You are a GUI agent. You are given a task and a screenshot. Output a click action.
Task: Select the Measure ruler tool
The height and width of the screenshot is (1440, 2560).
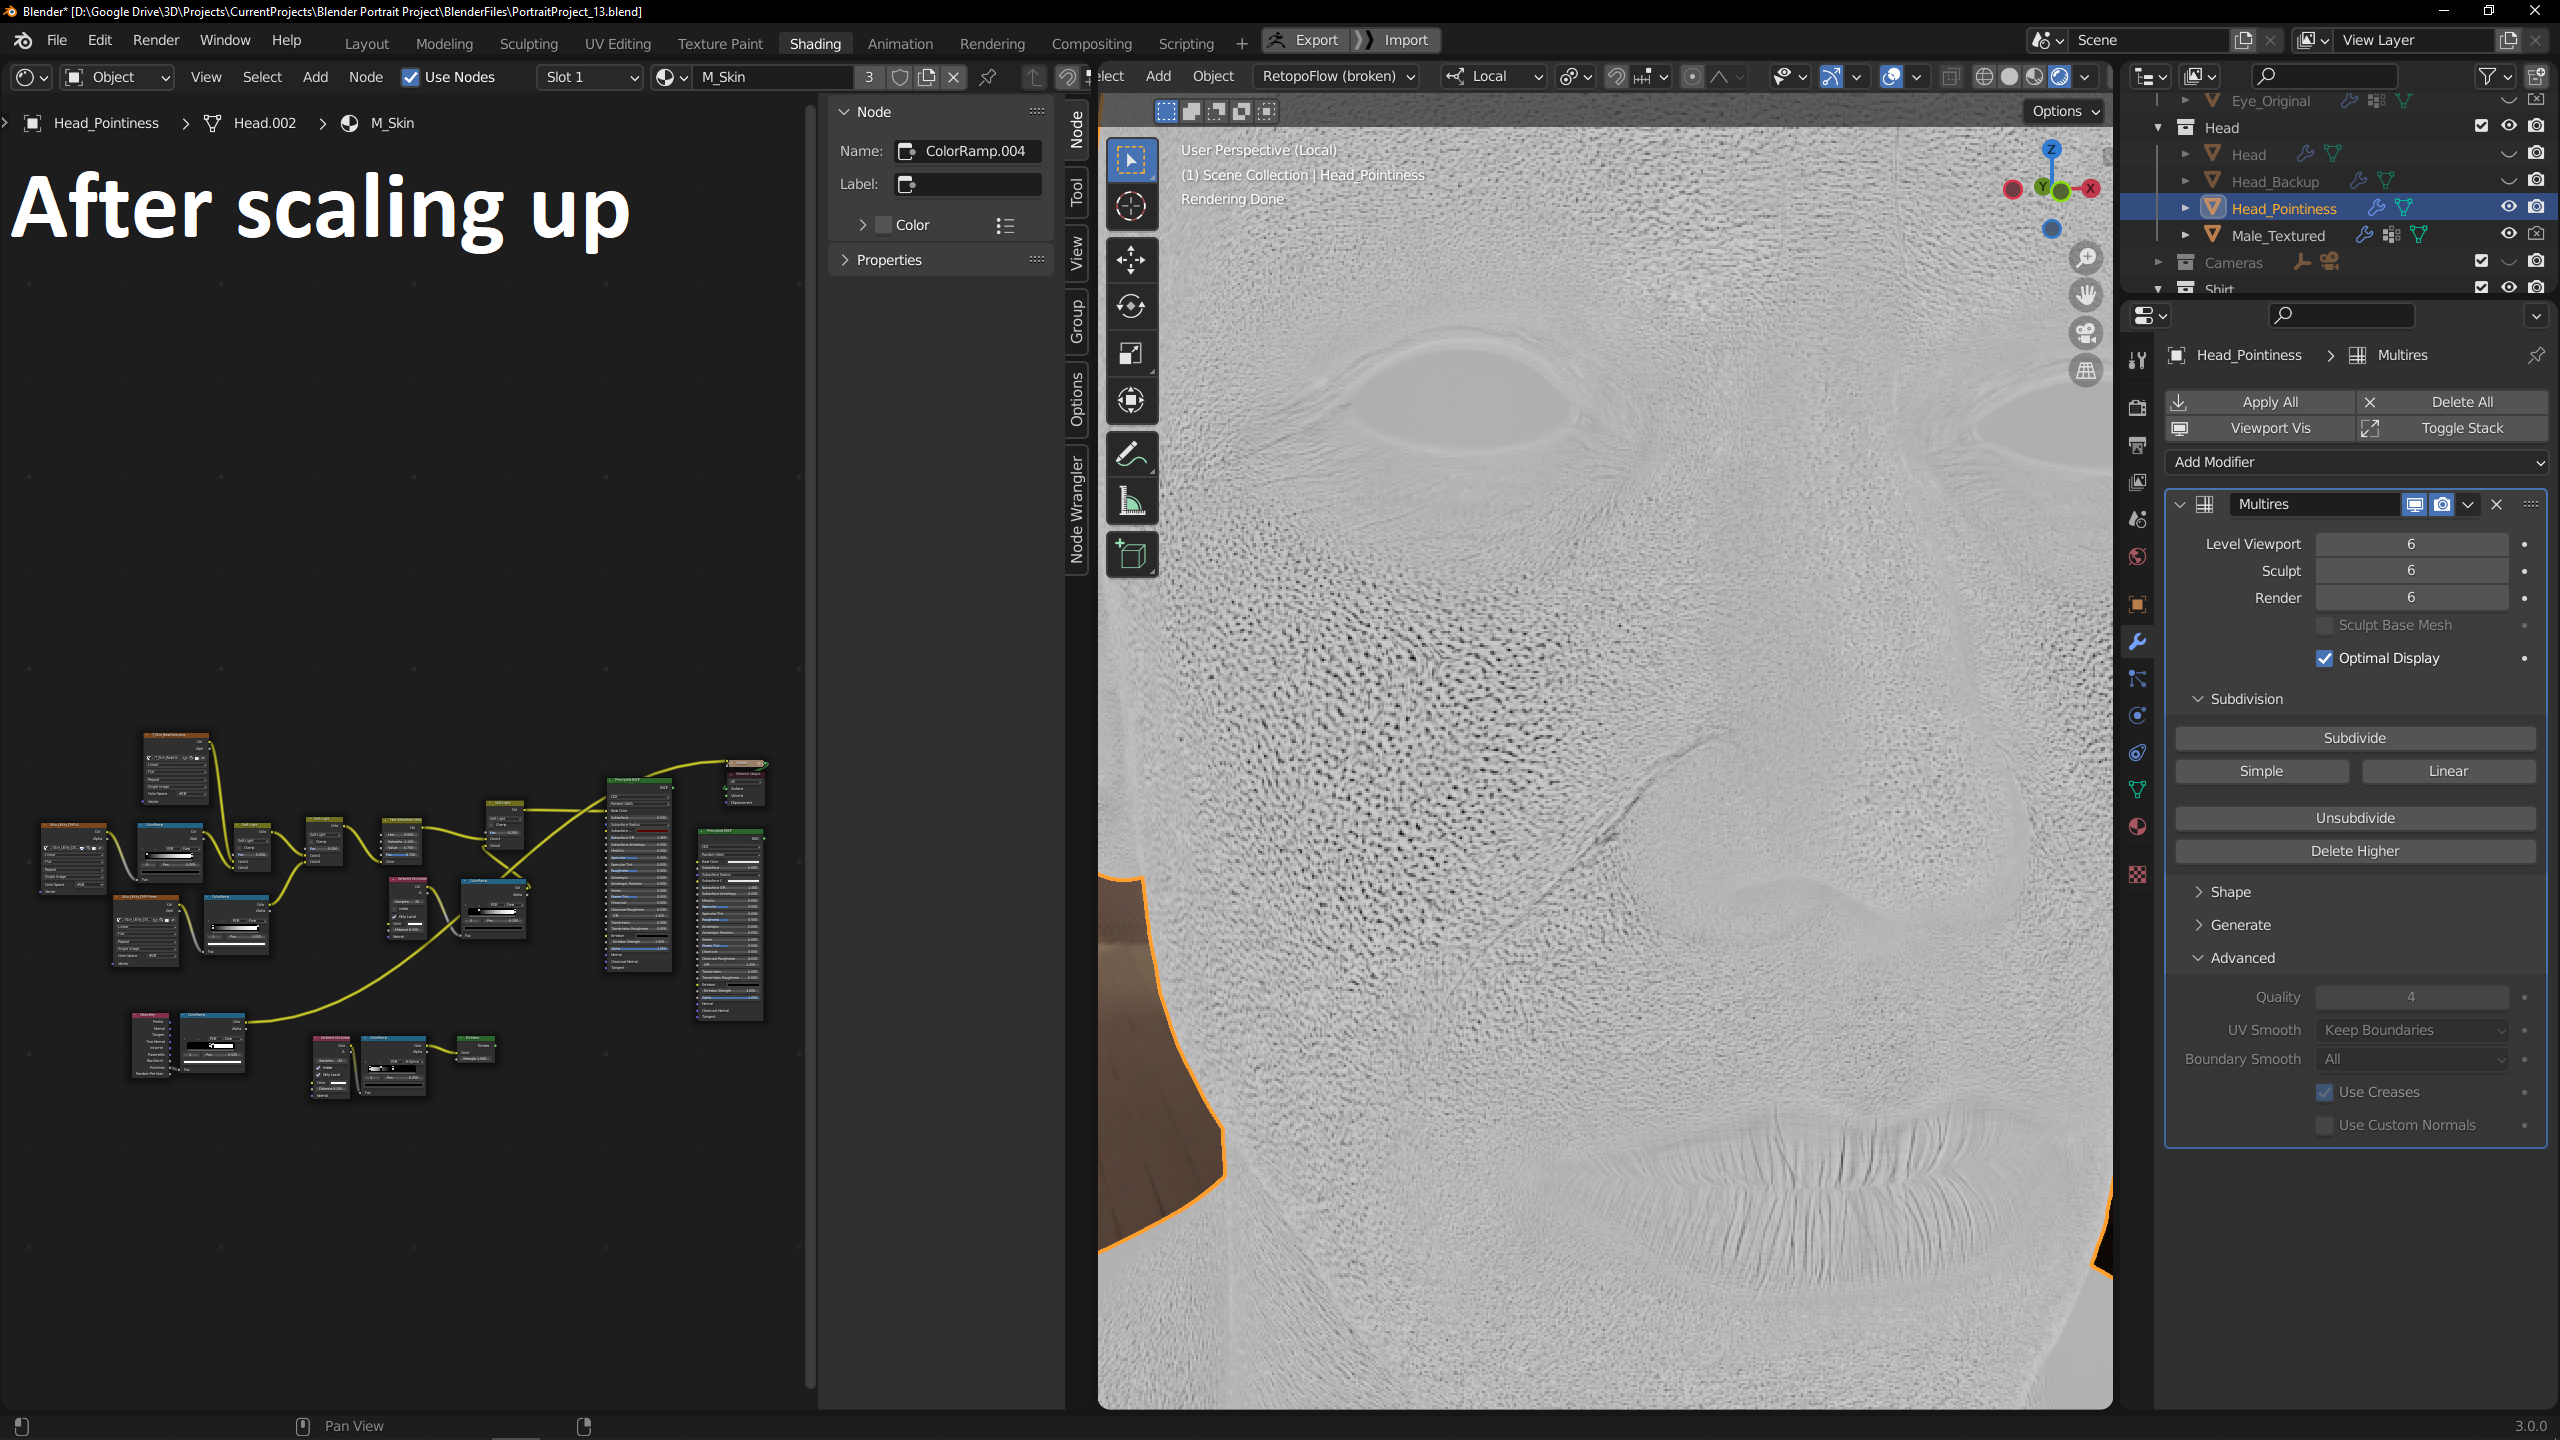[1131, 502]
